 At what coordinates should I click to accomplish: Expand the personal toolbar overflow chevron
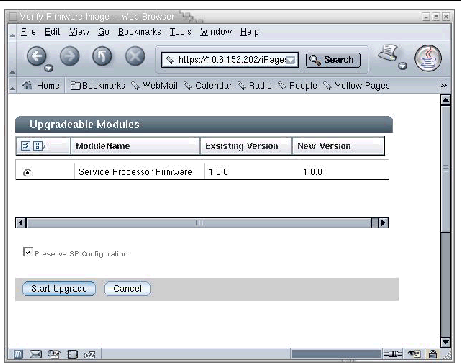444,86
